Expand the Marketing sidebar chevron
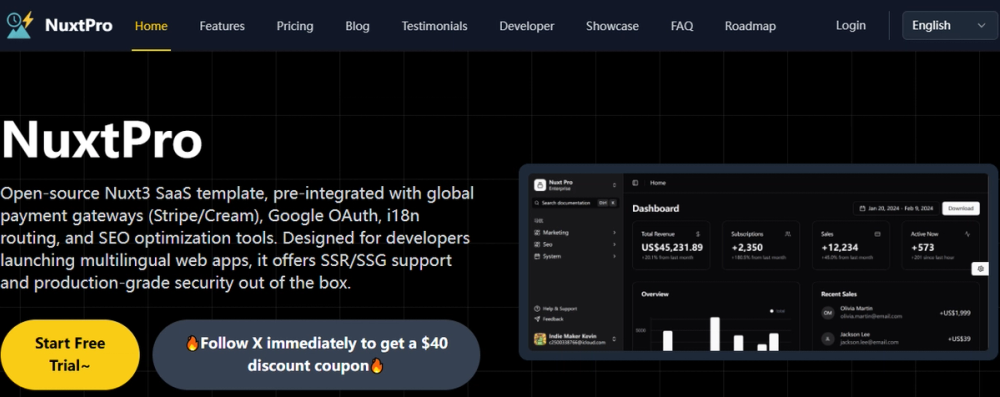Screen dimensions: 1000x397 (x=614, y=232)
